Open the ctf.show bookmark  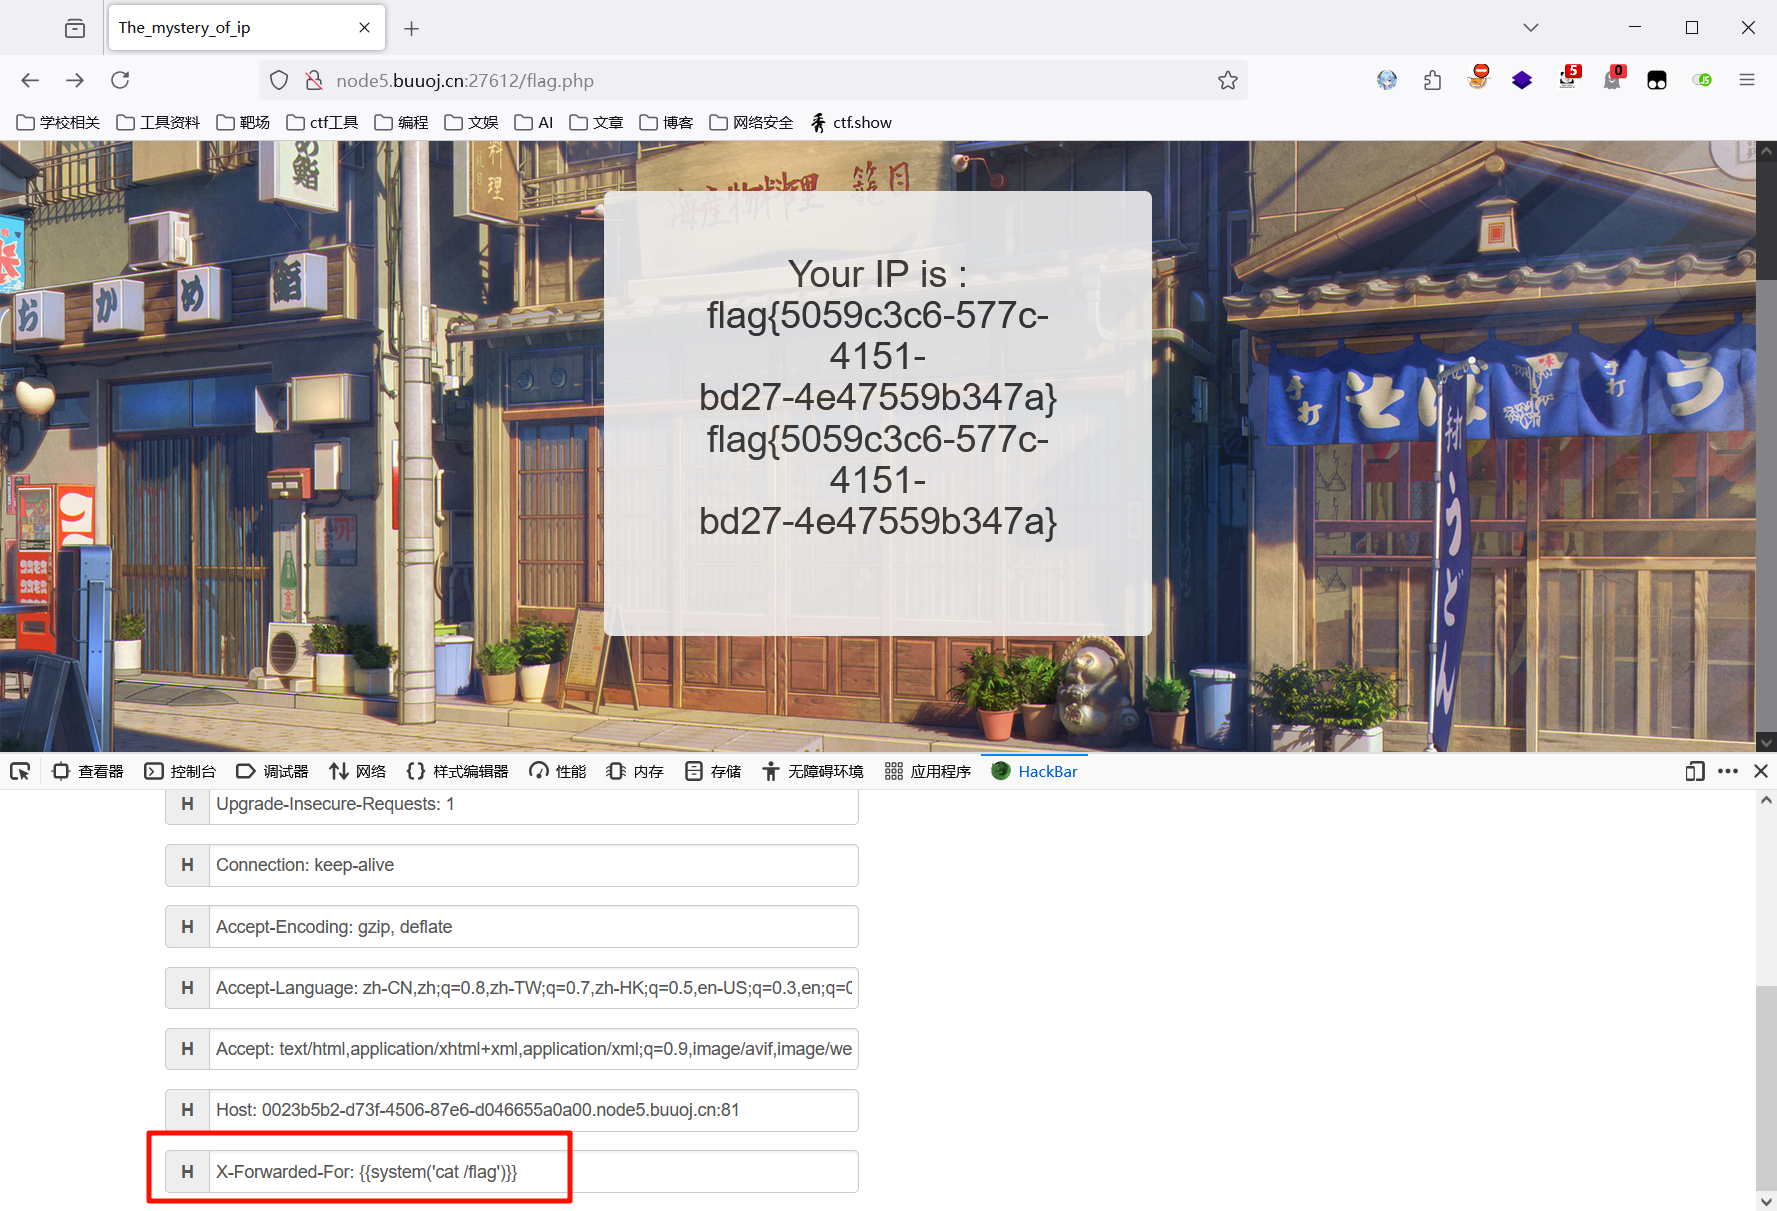point(851,122)
